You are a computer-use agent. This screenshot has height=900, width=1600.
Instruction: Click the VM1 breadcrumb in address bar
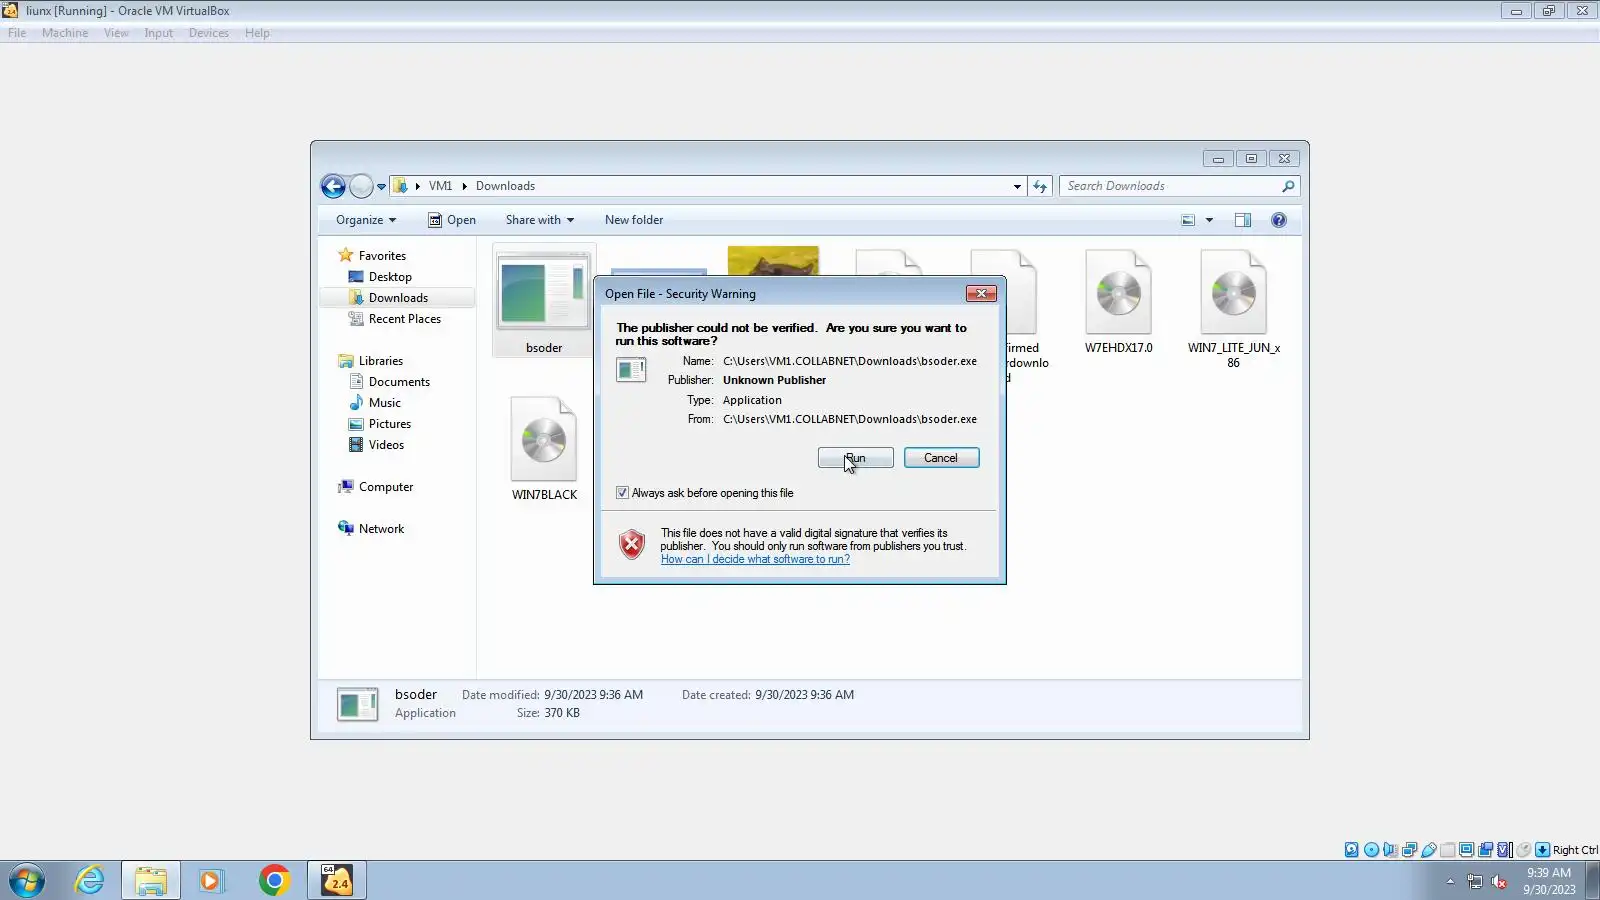[440, 186]
